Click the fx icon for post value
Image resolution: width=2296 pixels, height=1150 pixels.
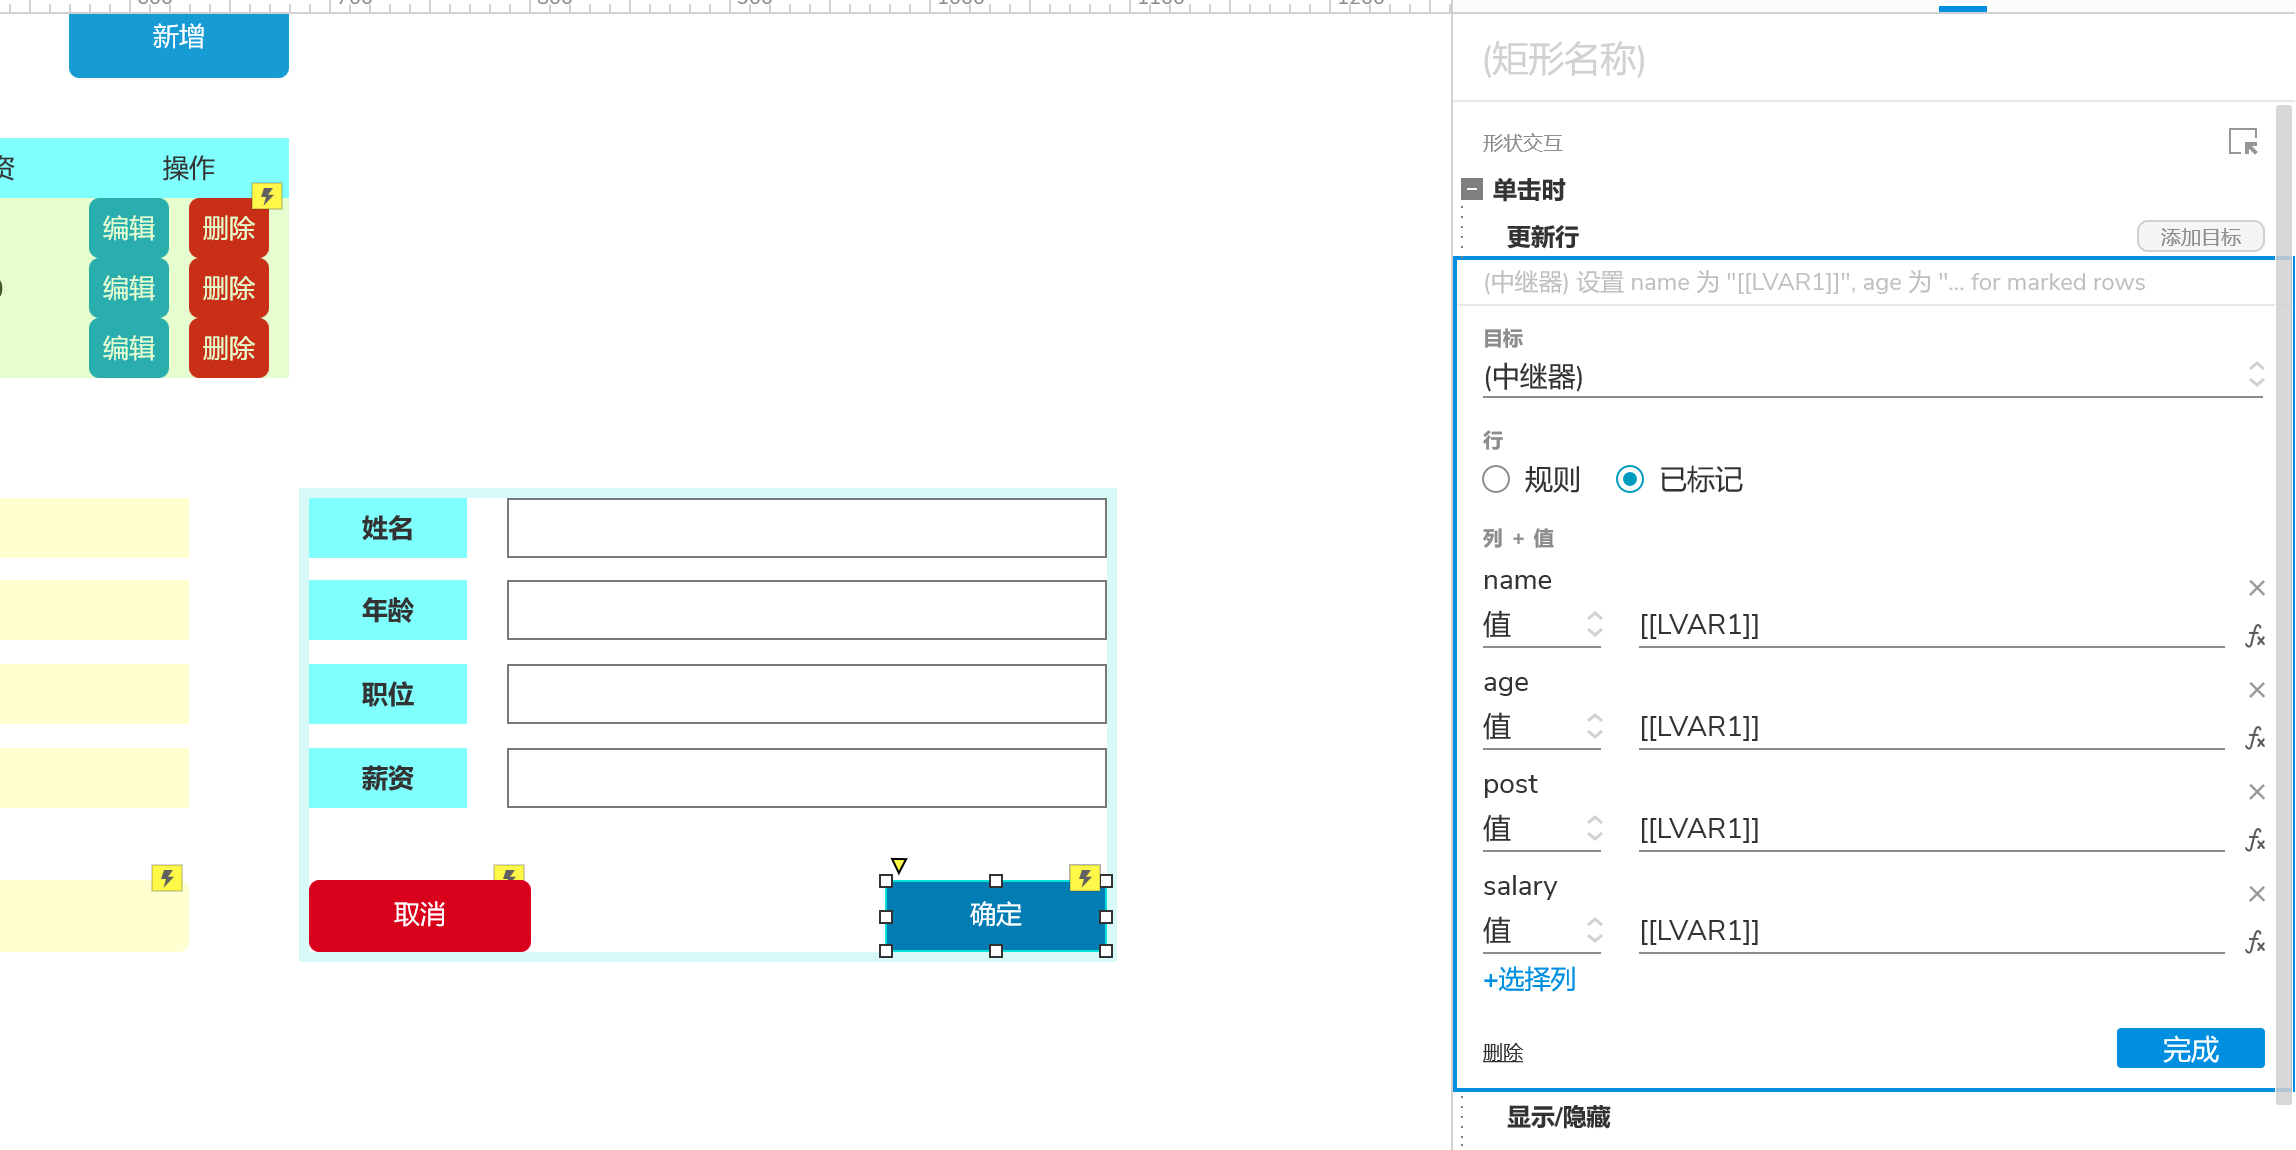click(x=2254, y=840)
